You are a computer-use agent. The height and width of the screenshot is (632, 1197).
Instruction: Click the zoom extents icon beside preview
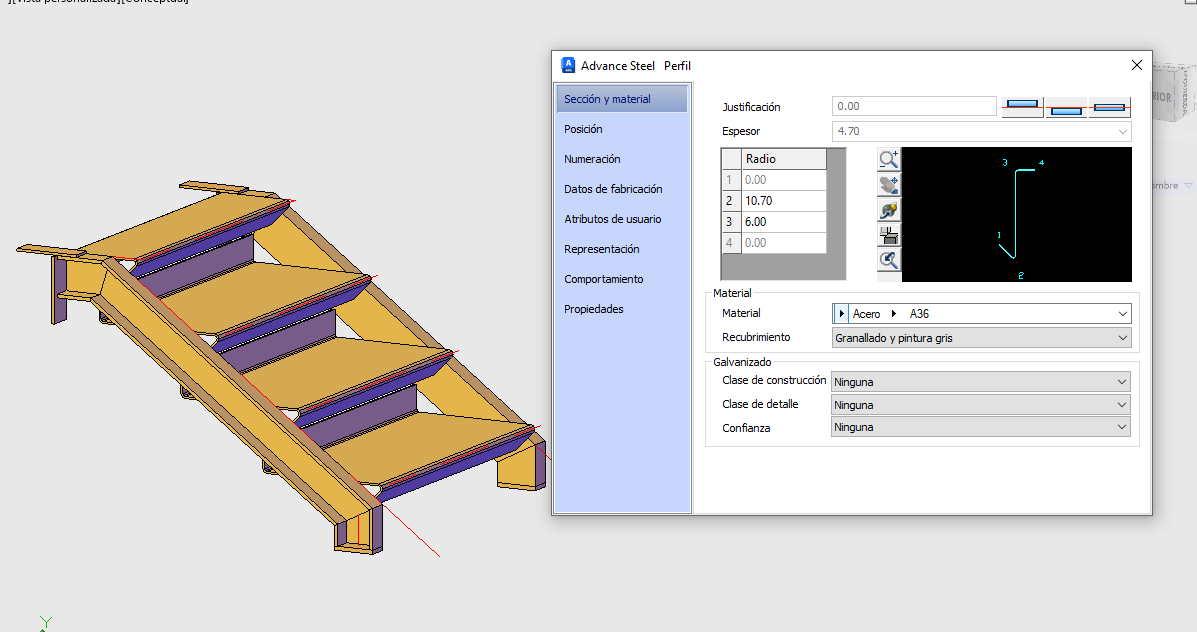(x=889, y=260)
